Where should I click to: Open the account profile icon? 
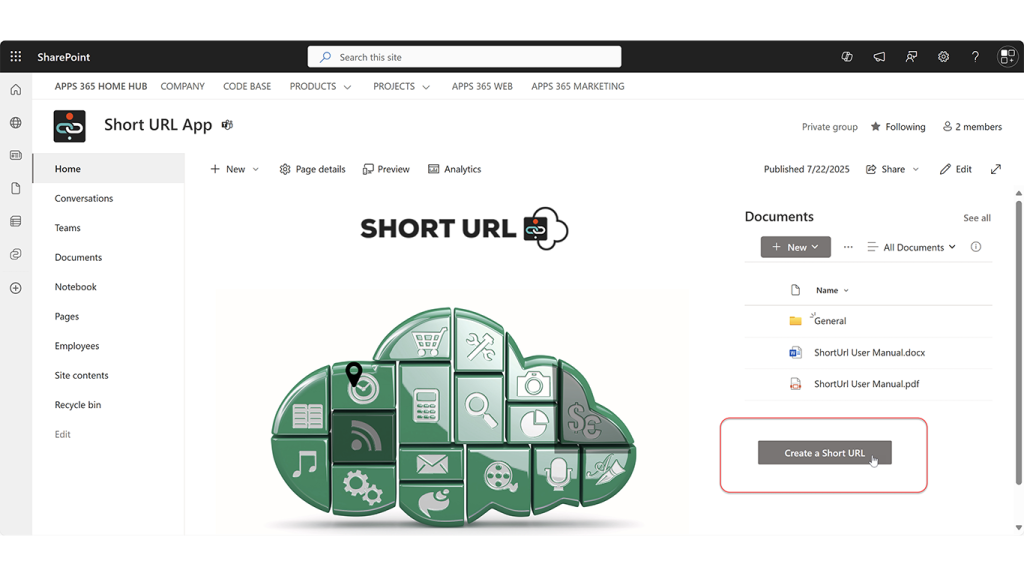tap(1007, 57)
